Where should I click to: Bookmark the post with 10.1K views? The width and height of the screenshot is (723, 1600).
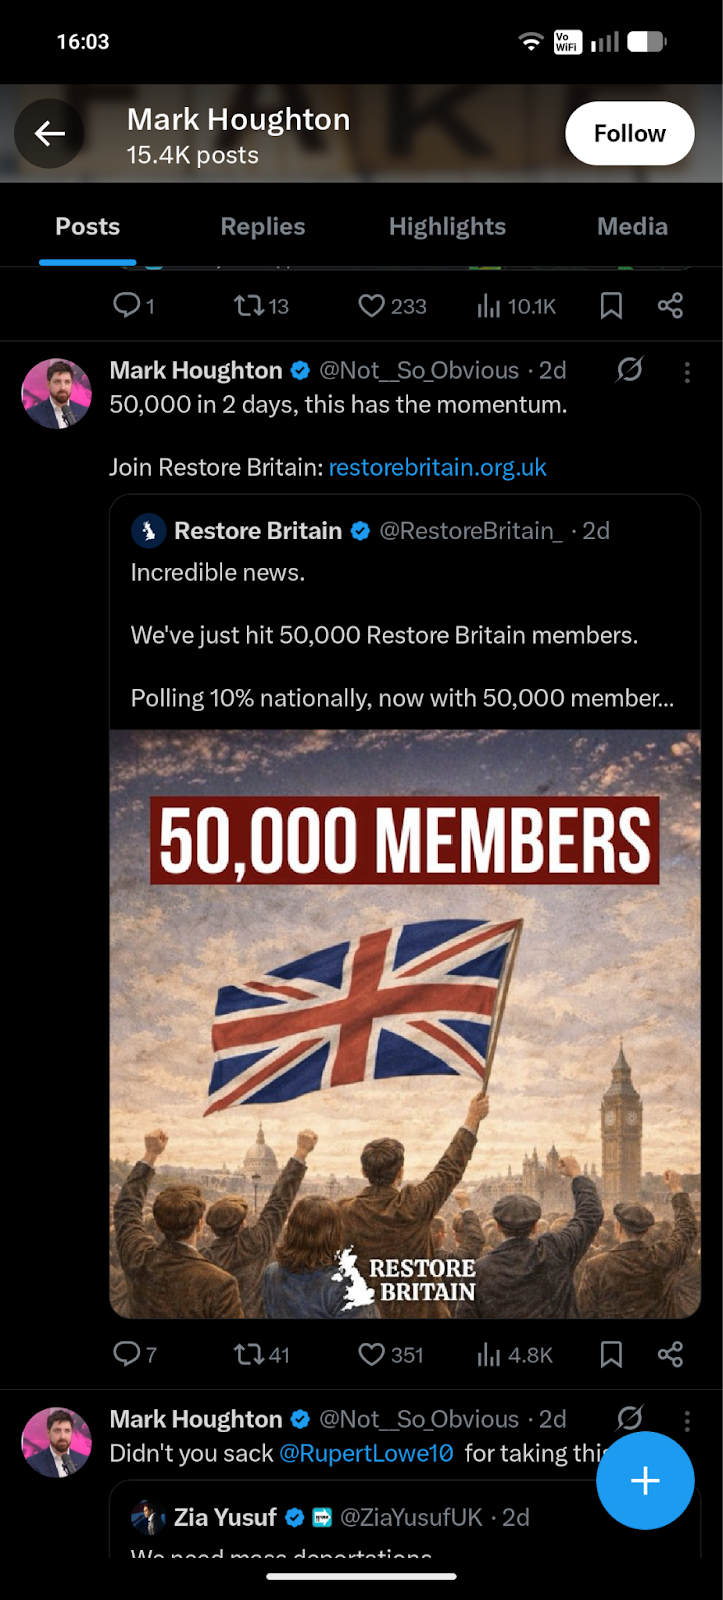click(611, 306)
